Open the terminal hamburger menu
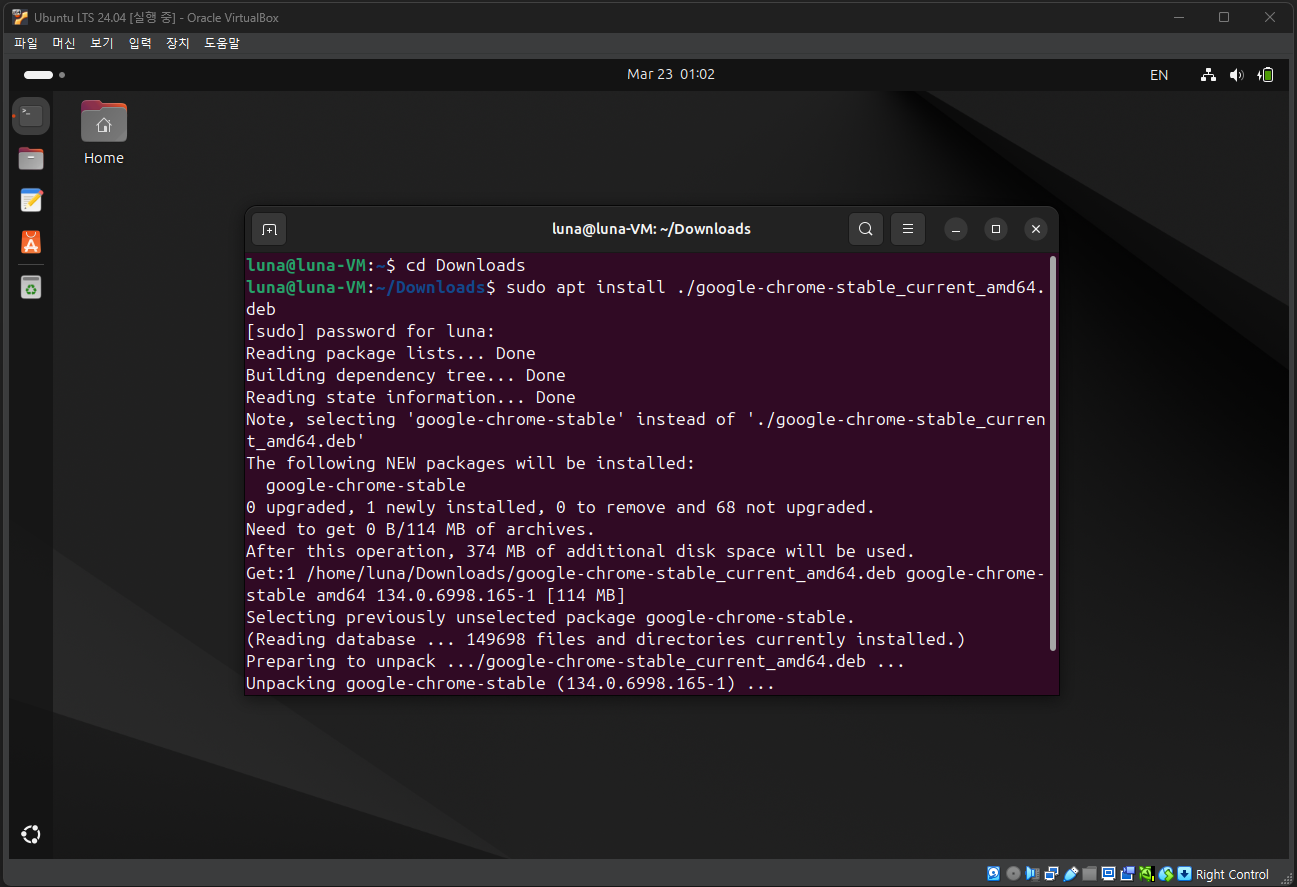Screen dimensions: 1297x887 908,229
